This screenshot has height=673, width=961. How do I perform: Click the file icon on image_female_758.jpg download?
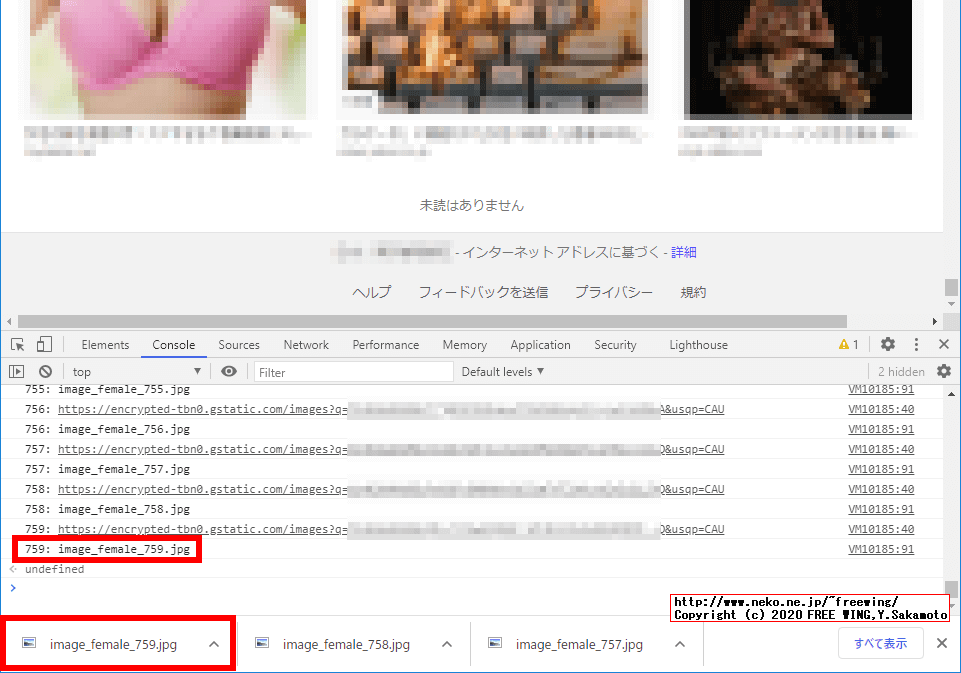pos(262,644)
